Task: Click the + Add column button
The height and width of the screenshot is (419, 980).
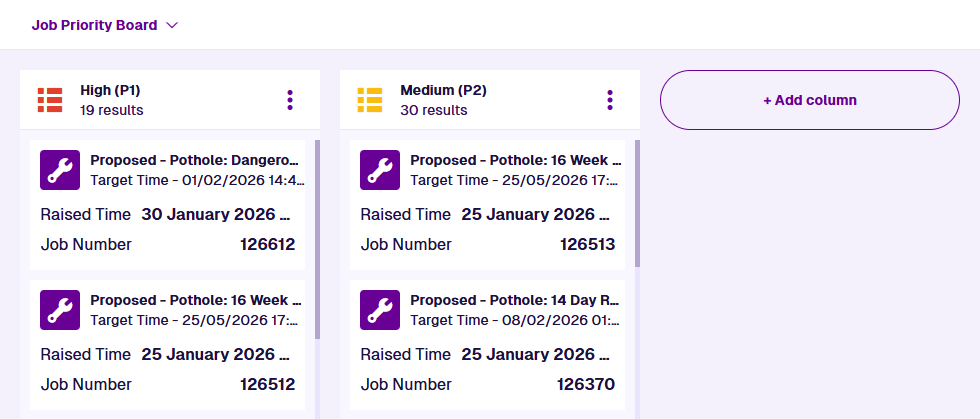Action: pyautogui.click(x=809, y=100)
